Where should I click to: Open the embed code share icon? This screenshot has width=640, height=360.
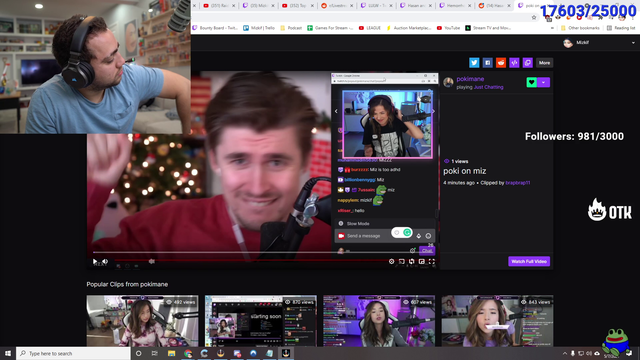[514, 62]
